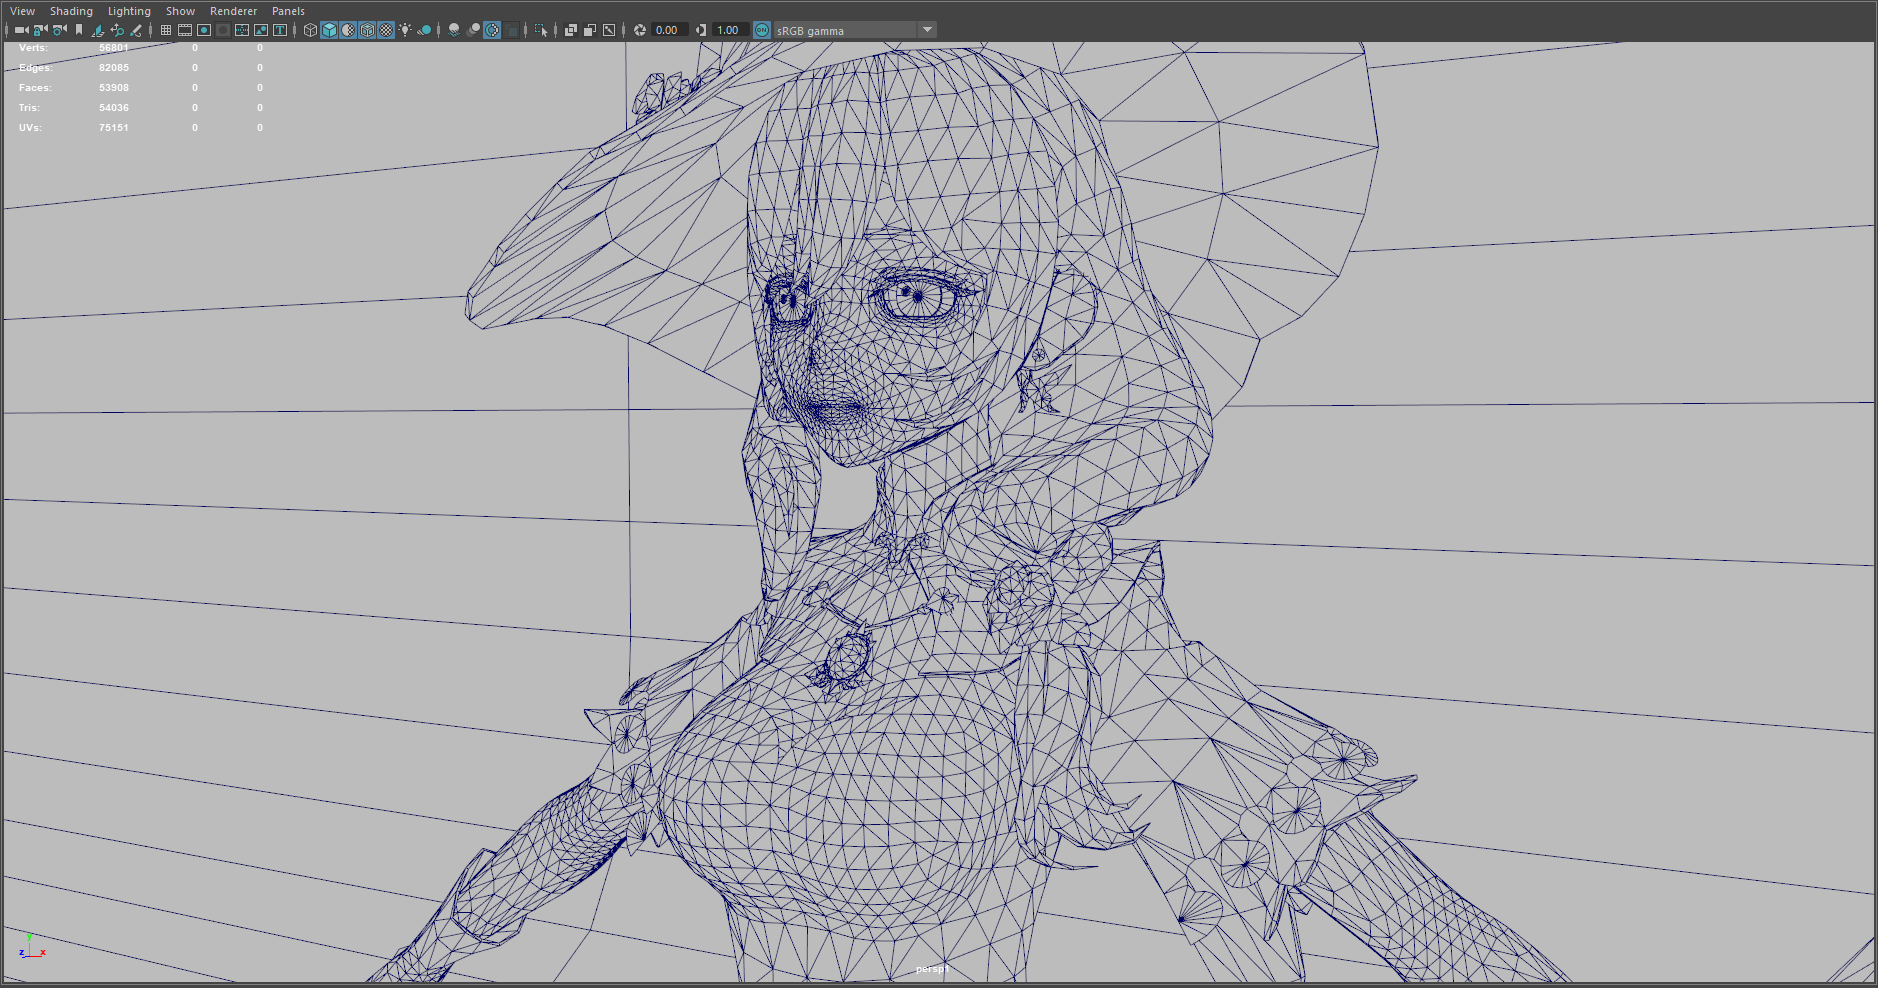Click the Gamma value field 1.00
This screenshot has height=988, width=1878.
(730, 30)
